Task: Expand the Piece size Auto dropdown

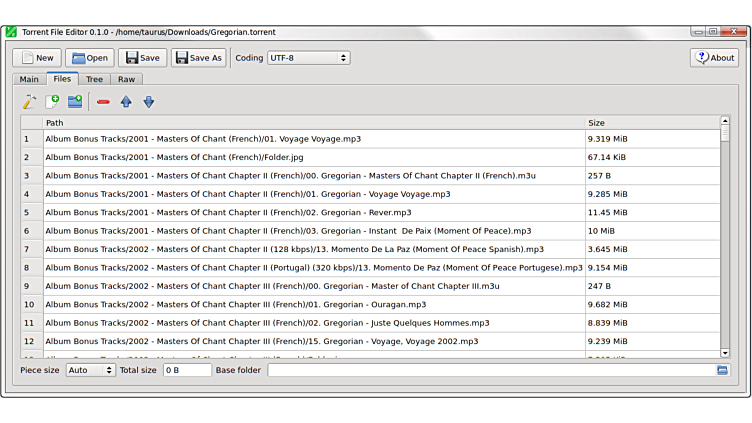Action: tap(91, 370)
